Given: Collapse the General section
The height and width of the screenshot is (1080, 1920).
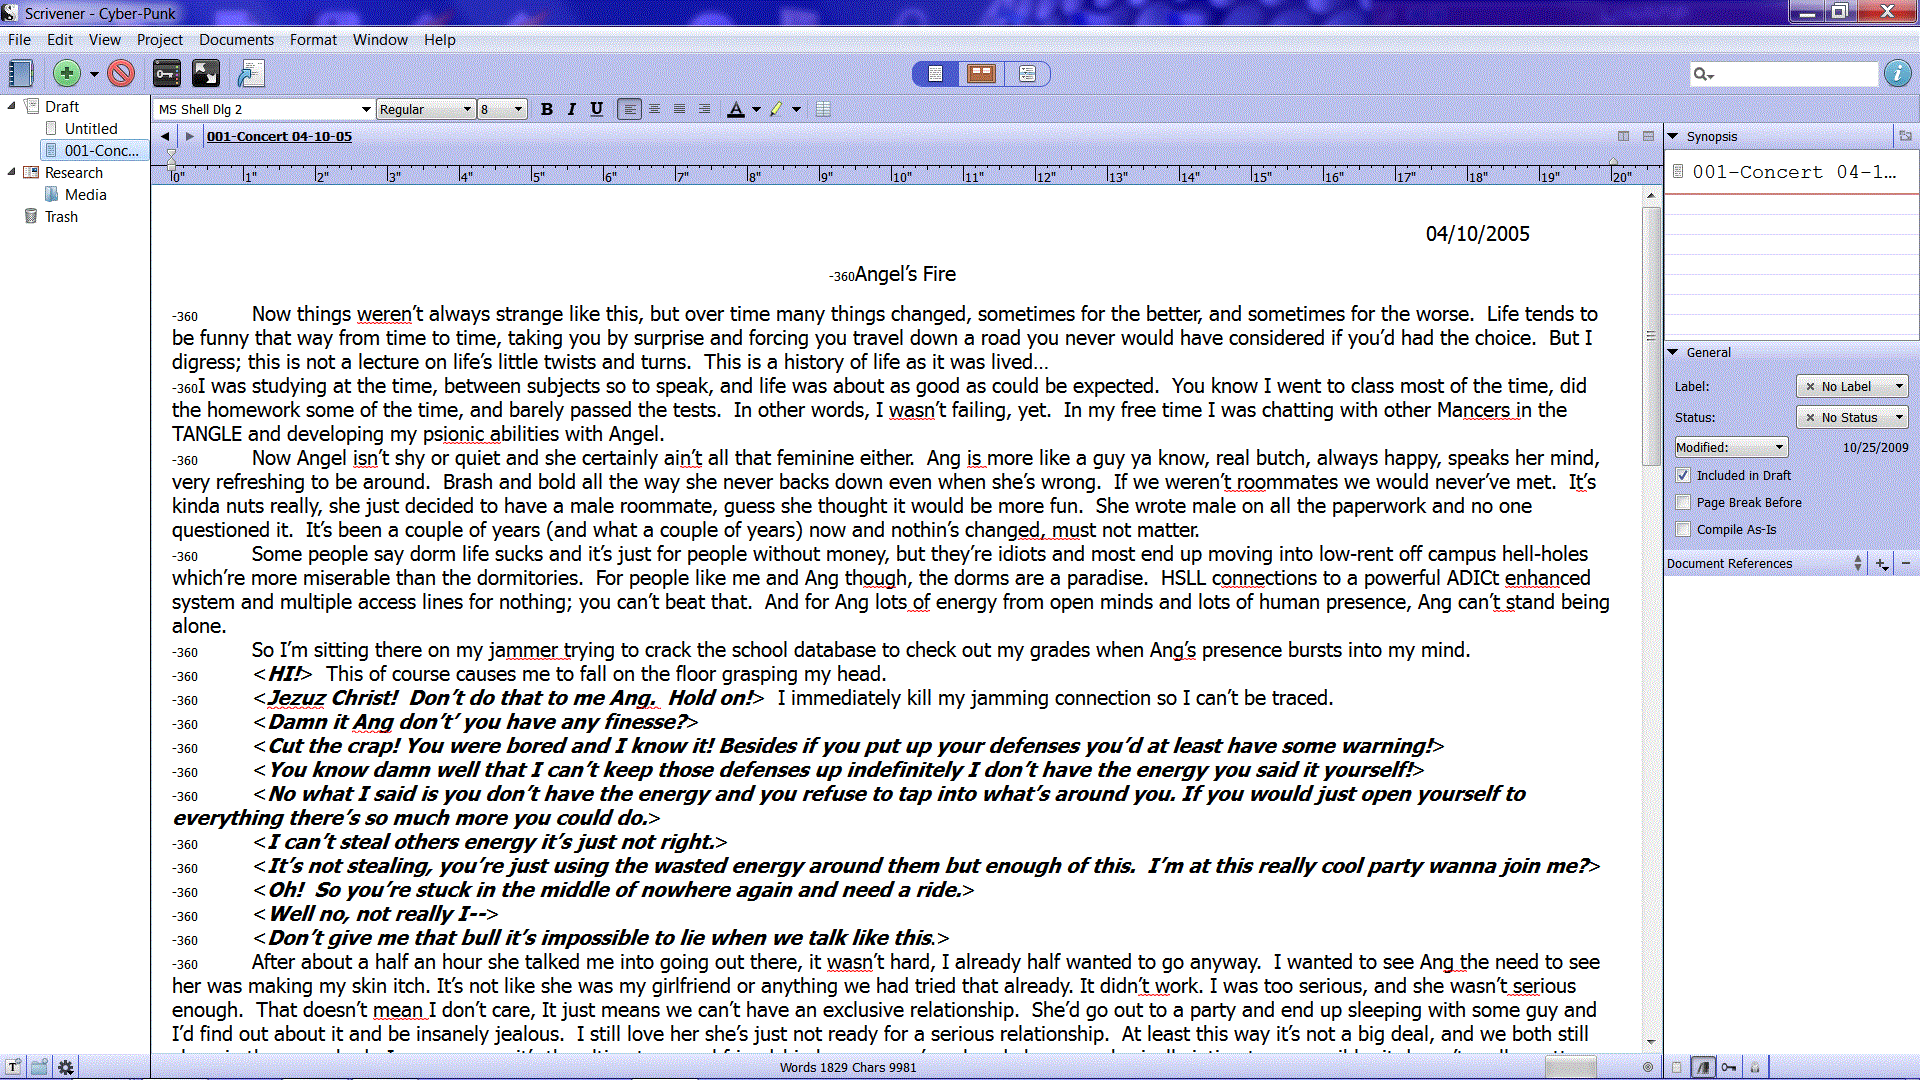Looking at the screenshot, I should pyautogui.click(x=1673, y=352).
